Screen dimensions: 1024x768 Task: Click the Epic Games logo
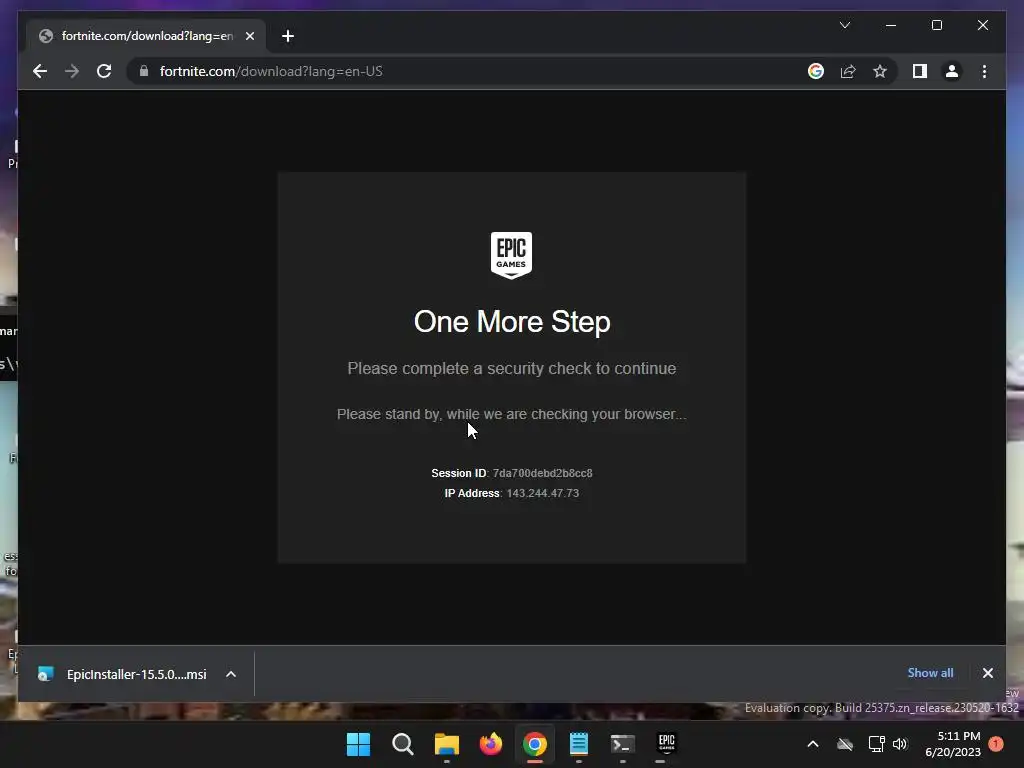[511, 255]
